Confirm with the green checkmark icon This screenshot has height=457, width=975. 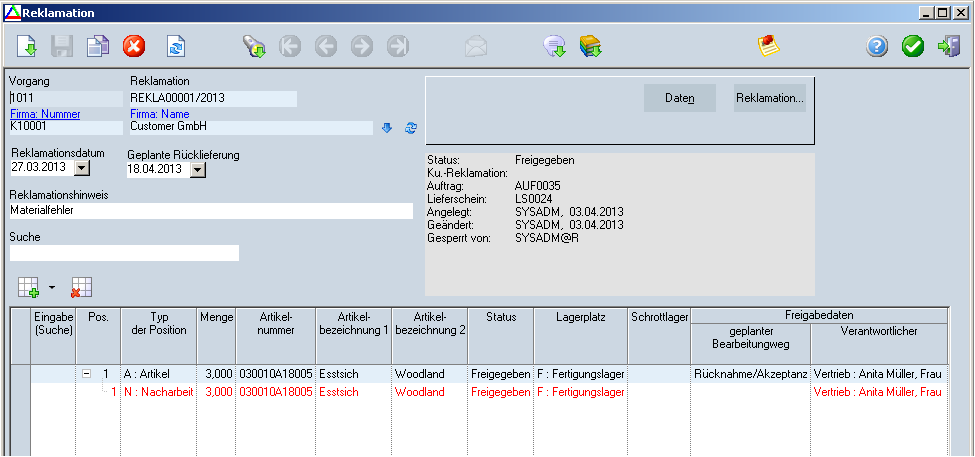coord(912,46)
